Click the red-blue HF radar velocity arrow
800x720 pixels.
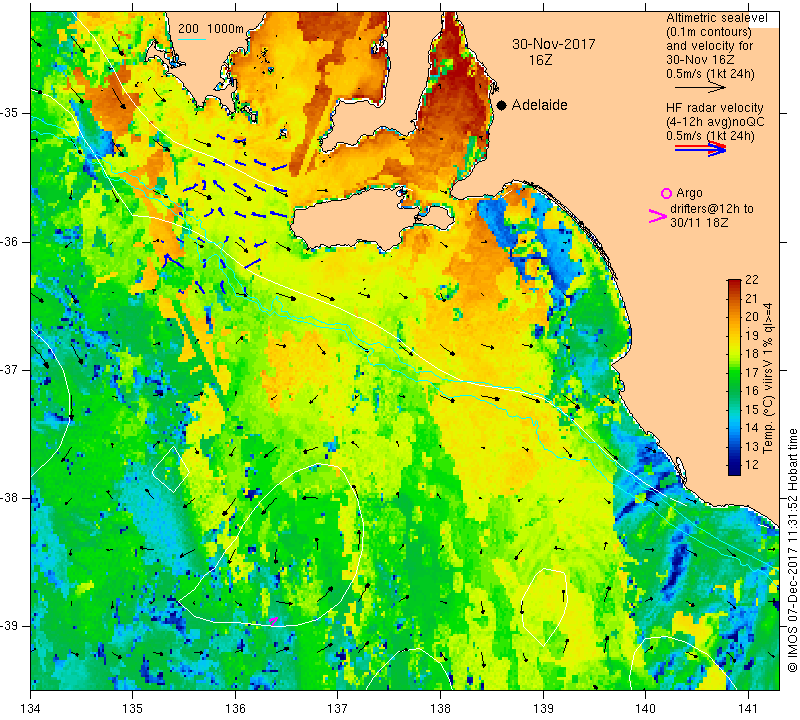[x=700, y=149]
